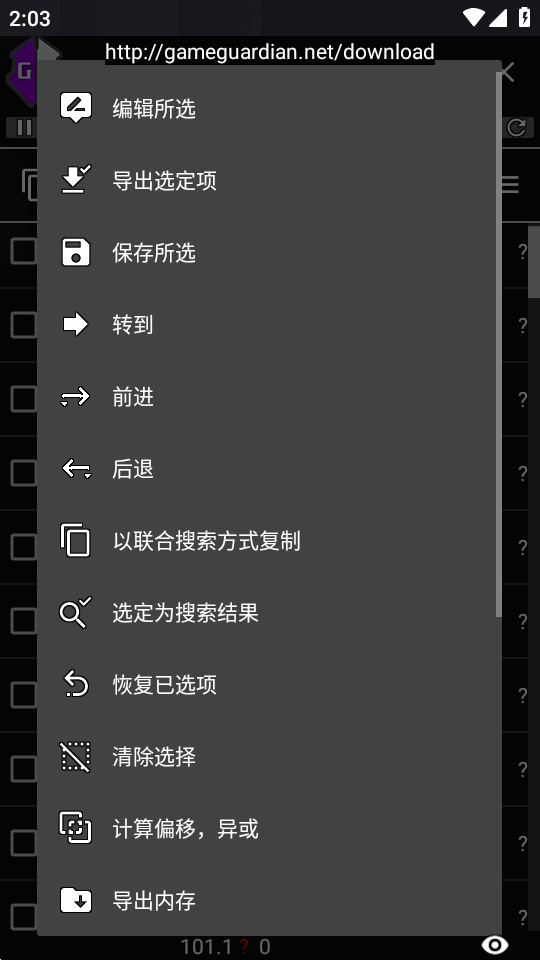Click the forward (前进) arrow icon
This screenshot has width=540, height=960.
click(76, 397)
